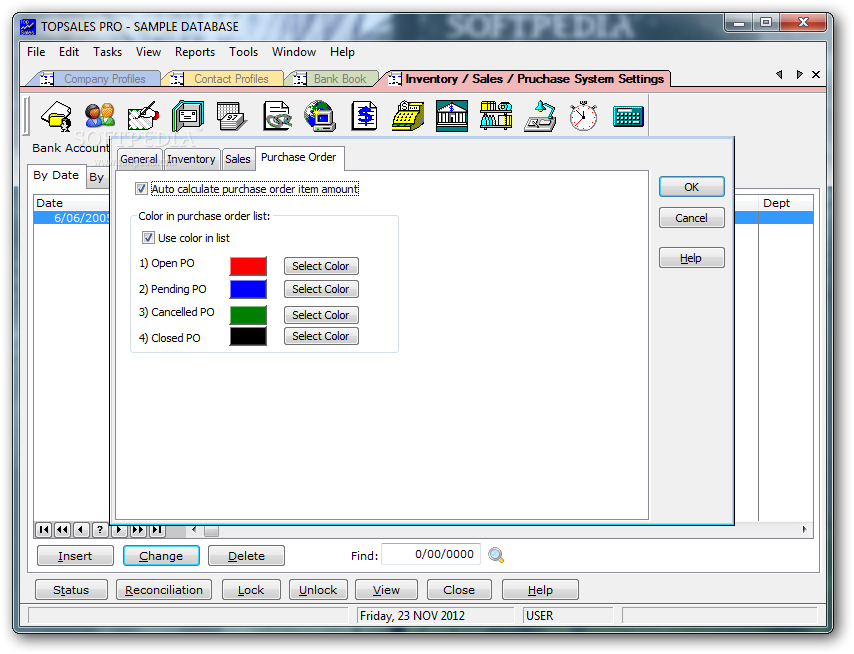Click the page-back double arrow button

63,529
